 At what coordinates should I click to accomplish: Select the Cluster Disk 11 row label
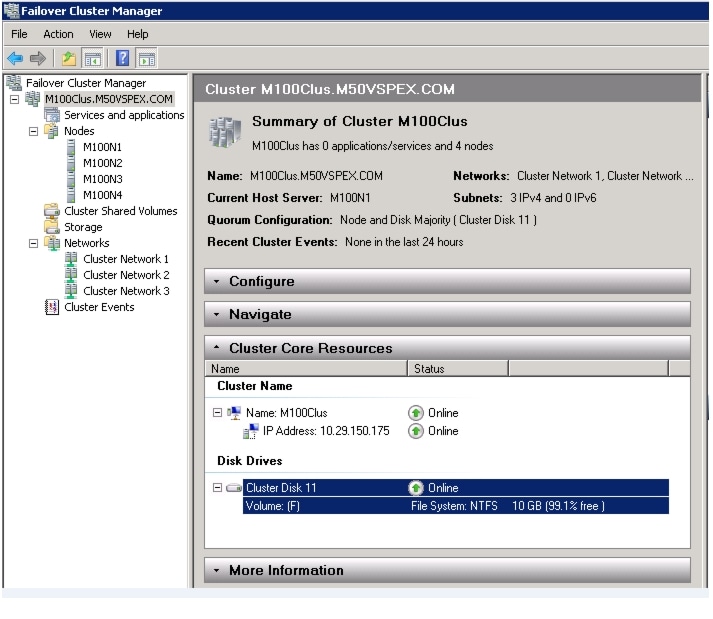pyautogui.click(x=281, y=488)
